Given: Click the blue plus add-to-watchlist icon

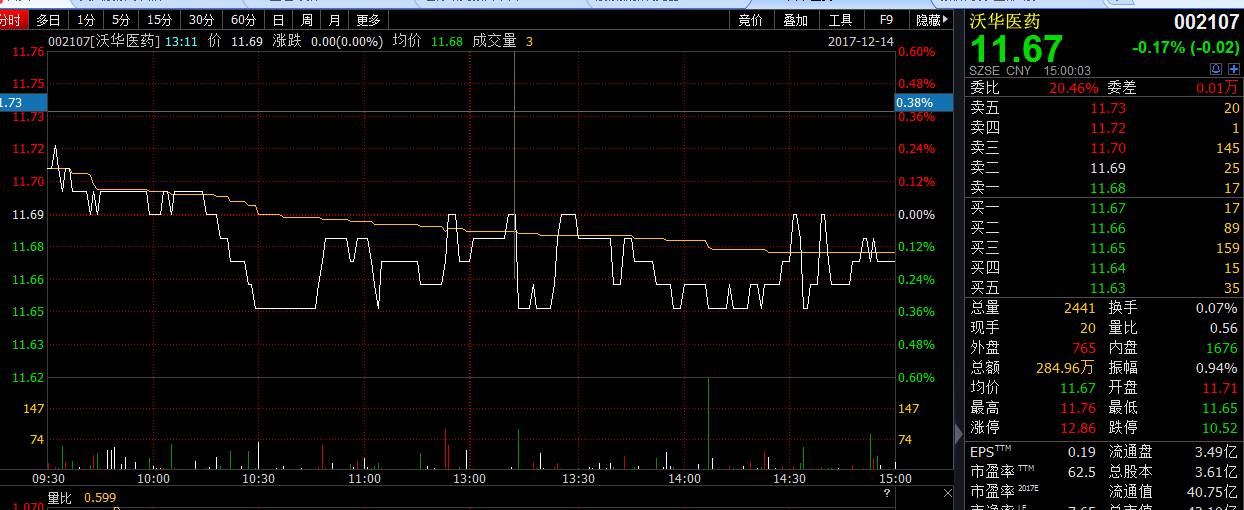Looking at the screenshot, I should [x=1233, y=69].
